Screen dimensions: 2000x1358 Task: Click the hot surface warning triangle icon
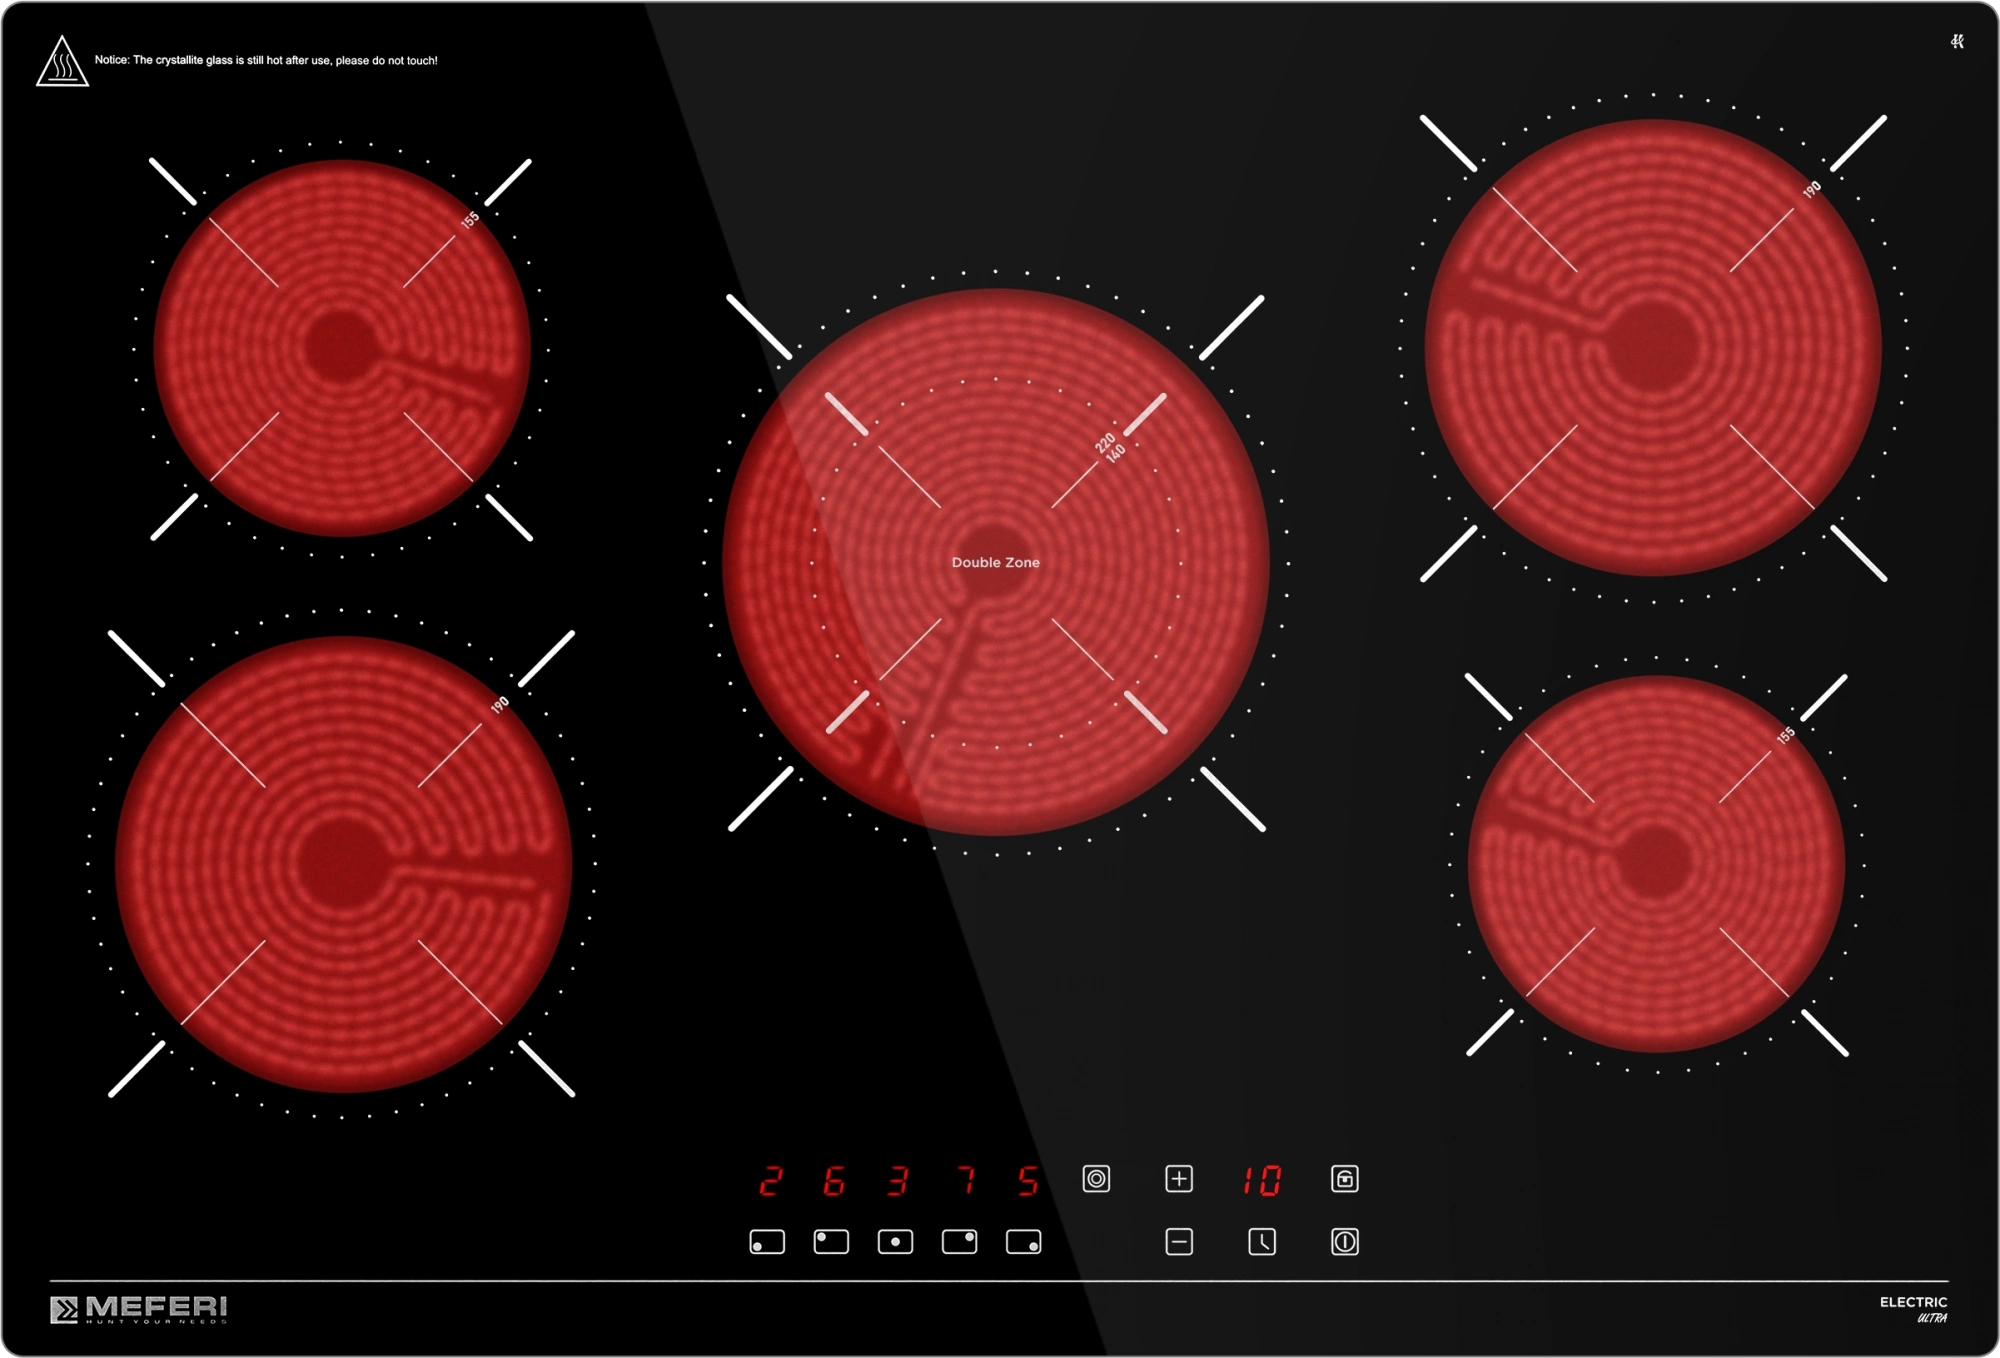pos(62,62)
